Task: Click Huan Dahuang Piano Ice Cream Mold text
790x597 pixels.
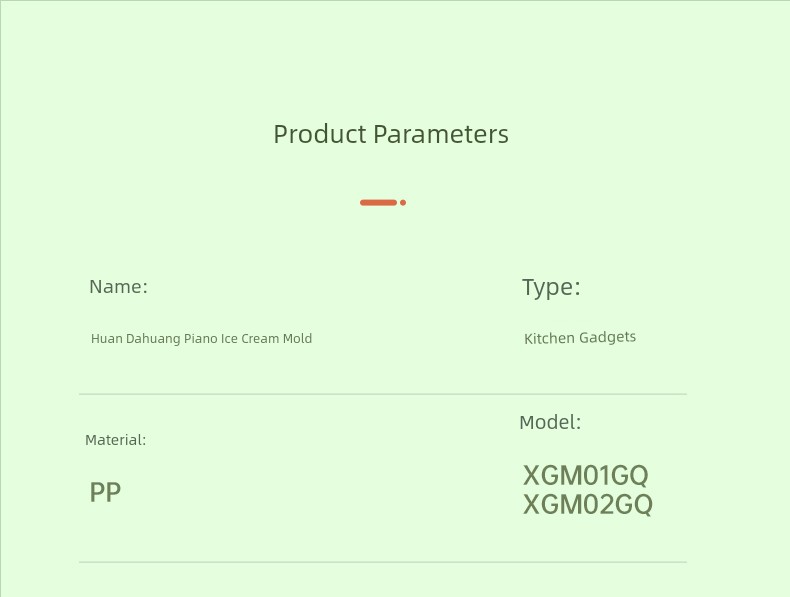Action: click(202, 339)
